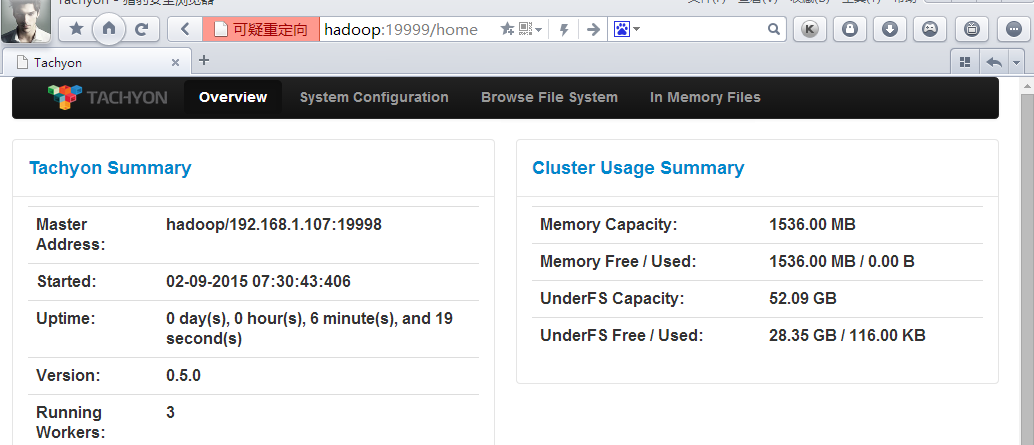Click the uptime value text
Screen dimensions: 1034x445
coord(309,329)
